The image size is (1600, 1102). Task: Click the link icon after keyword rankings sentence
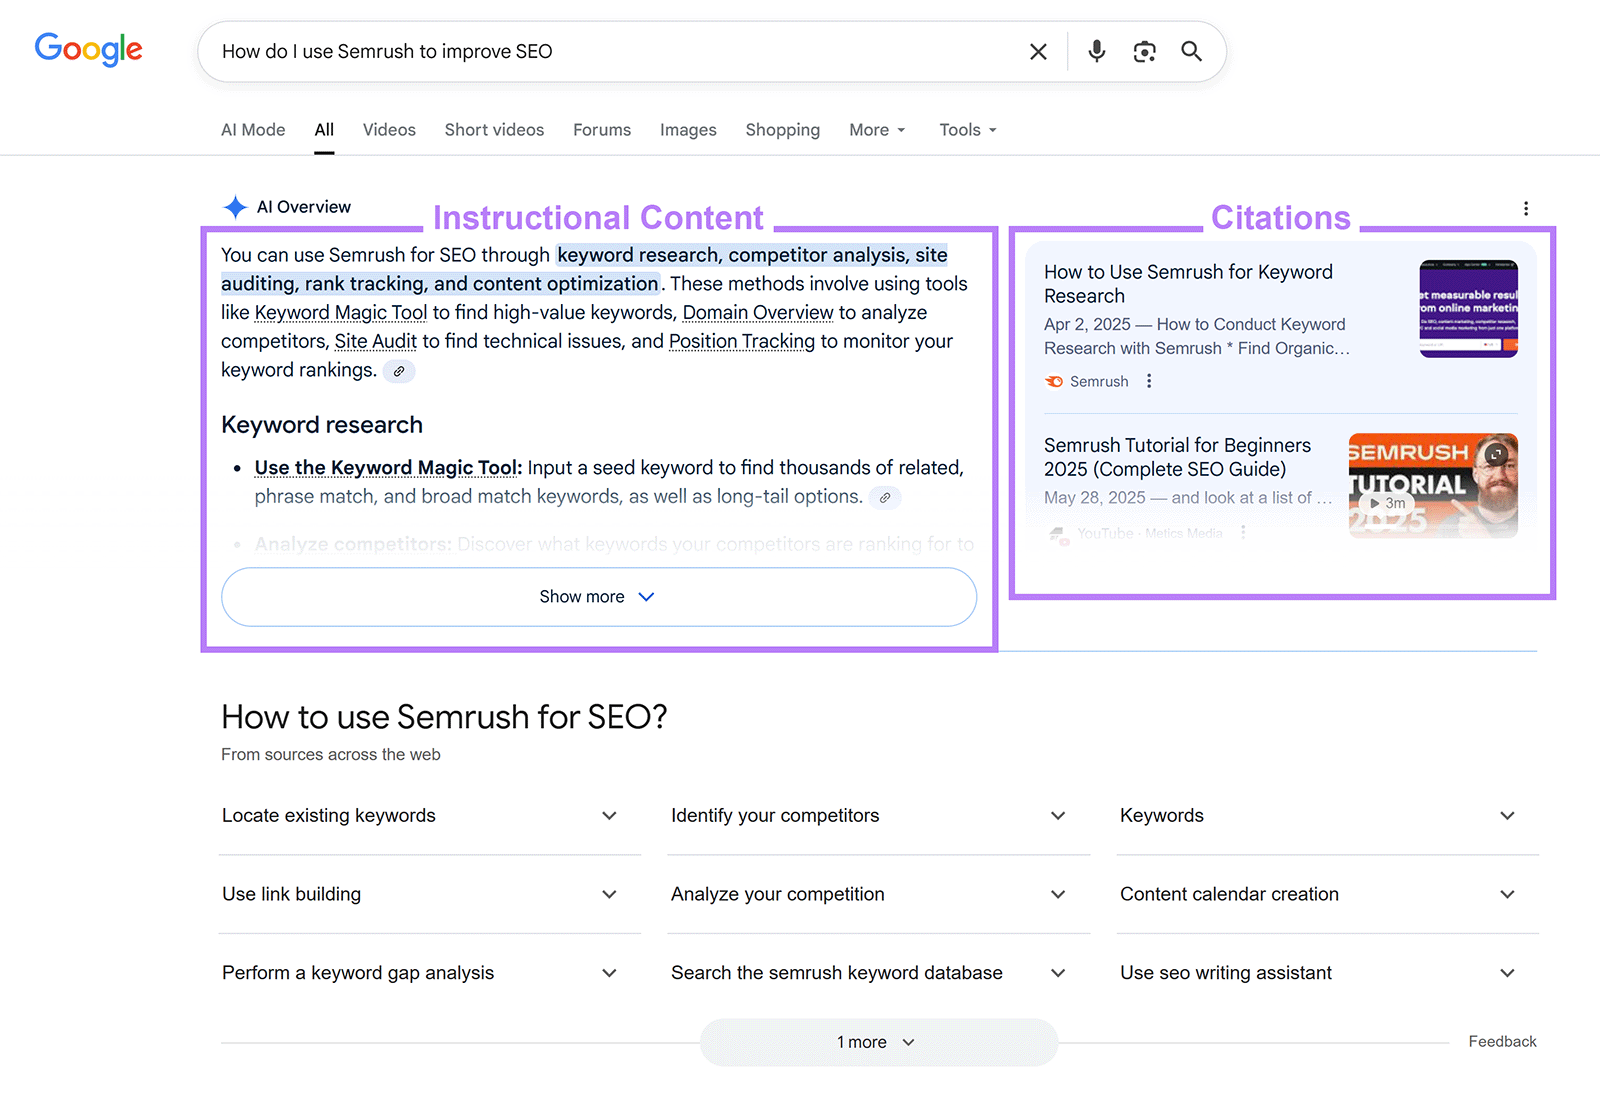398,371
